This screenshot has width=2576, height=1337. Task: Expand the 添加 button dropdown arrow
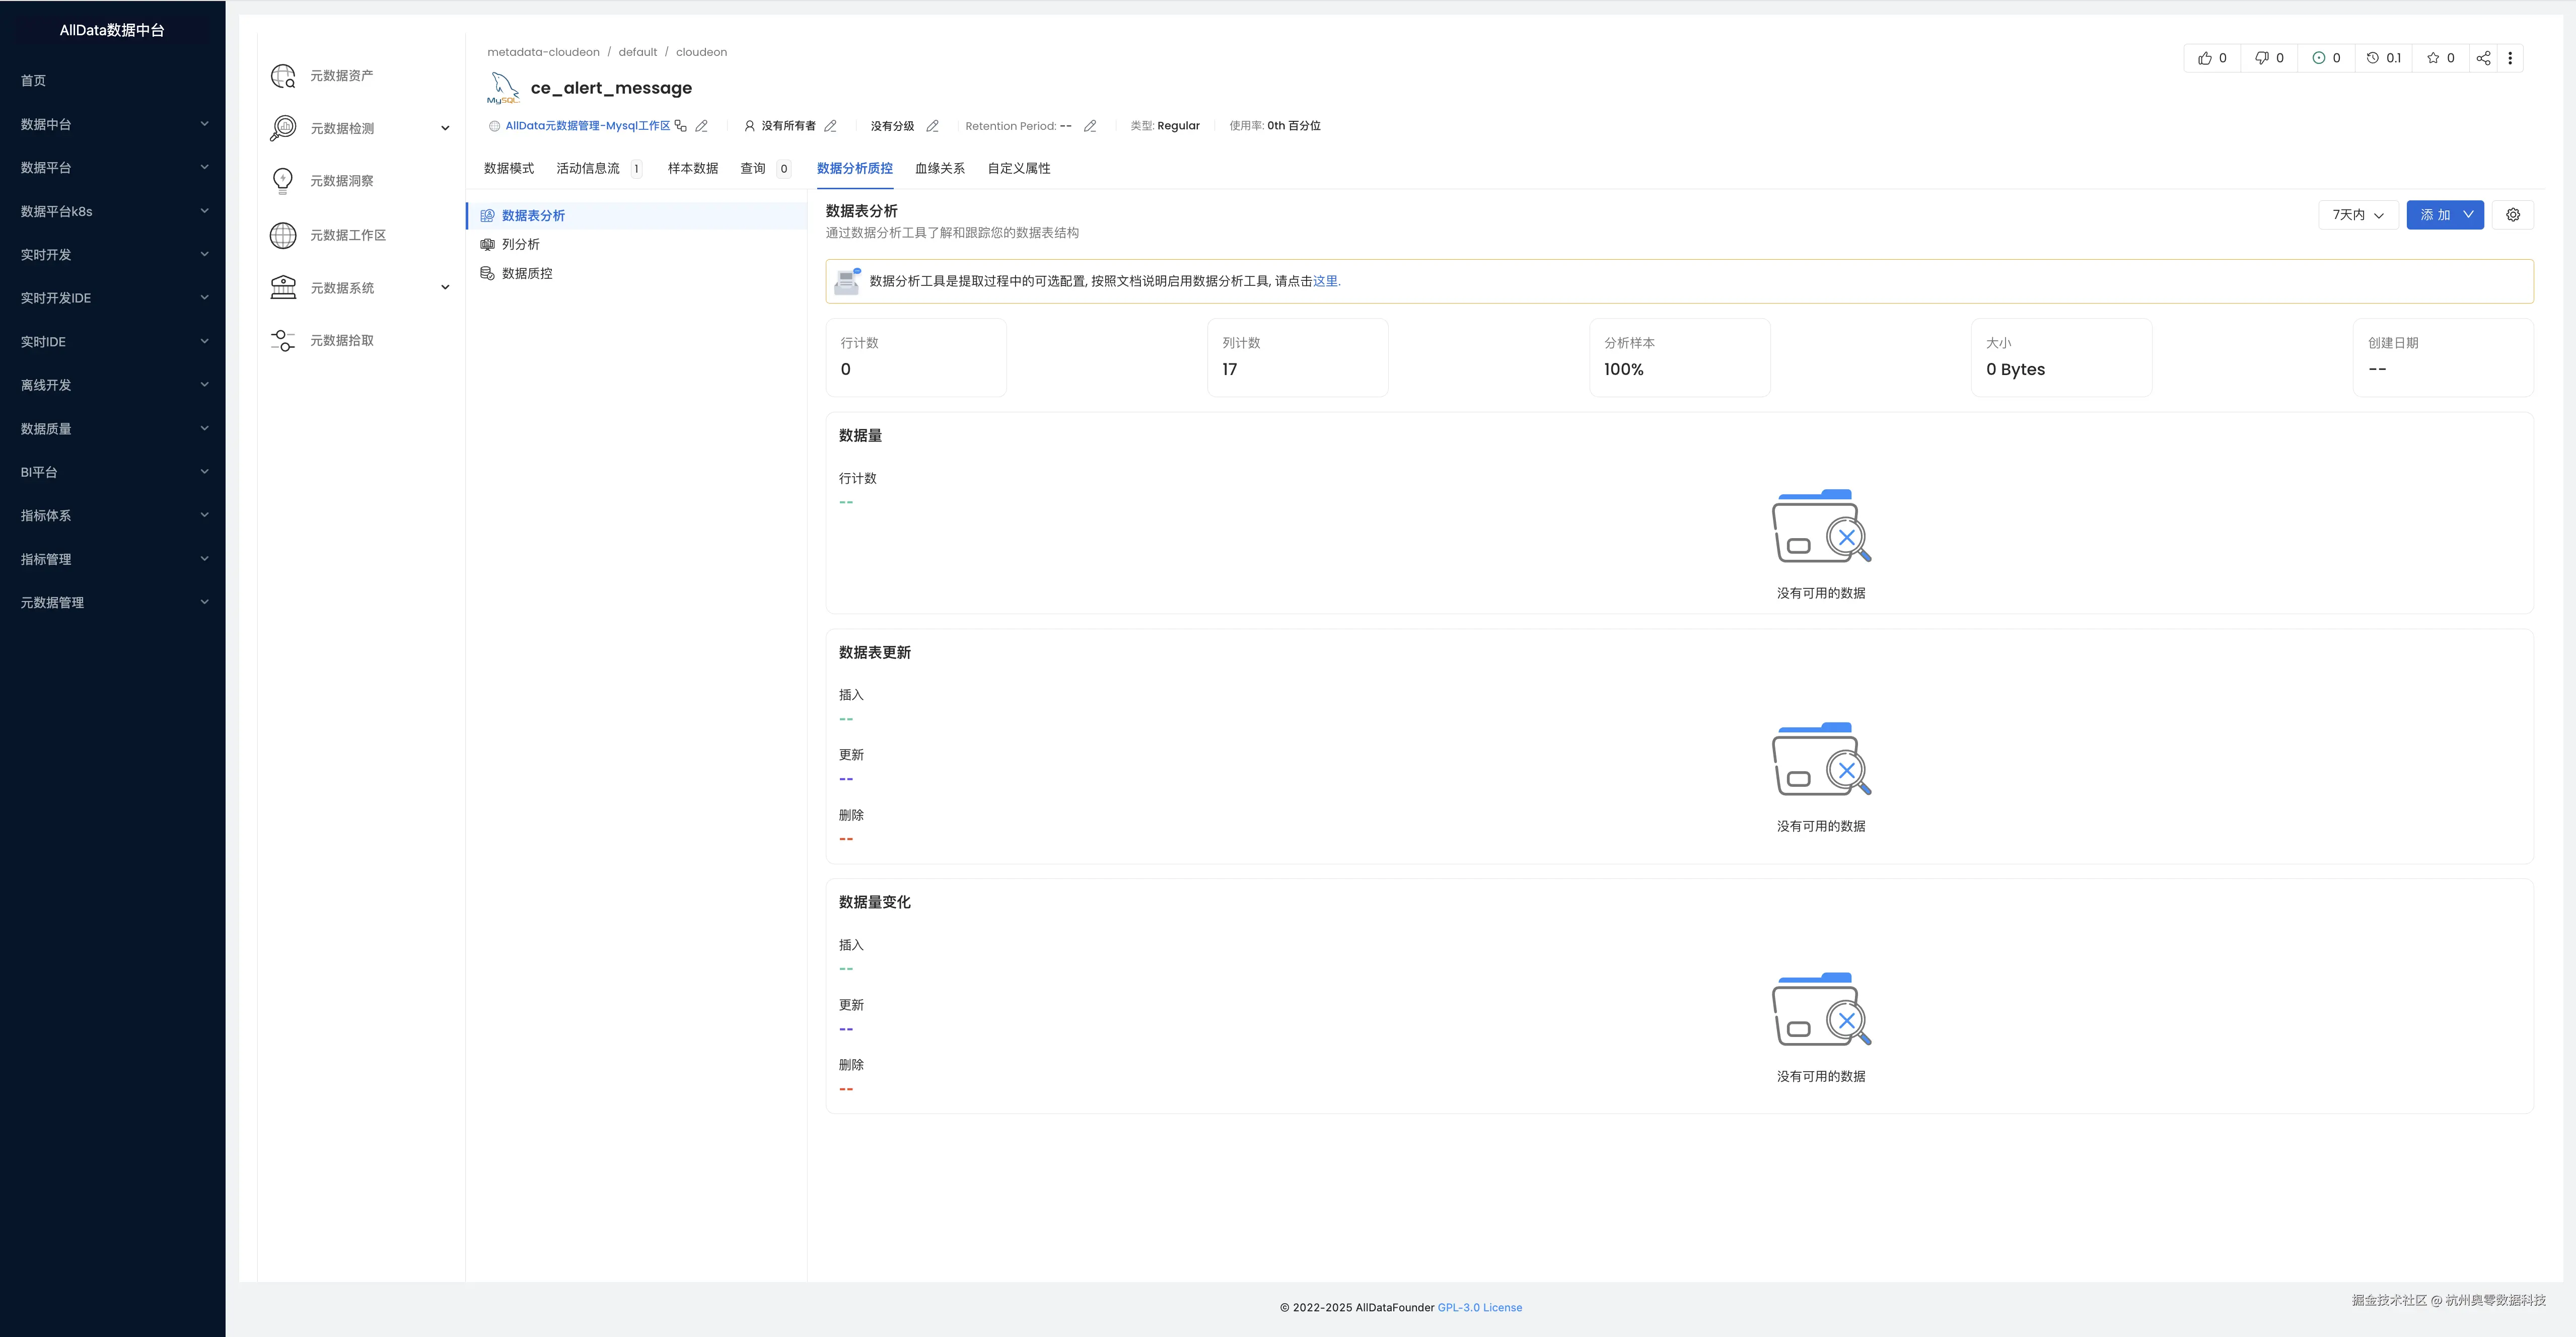2468,215
